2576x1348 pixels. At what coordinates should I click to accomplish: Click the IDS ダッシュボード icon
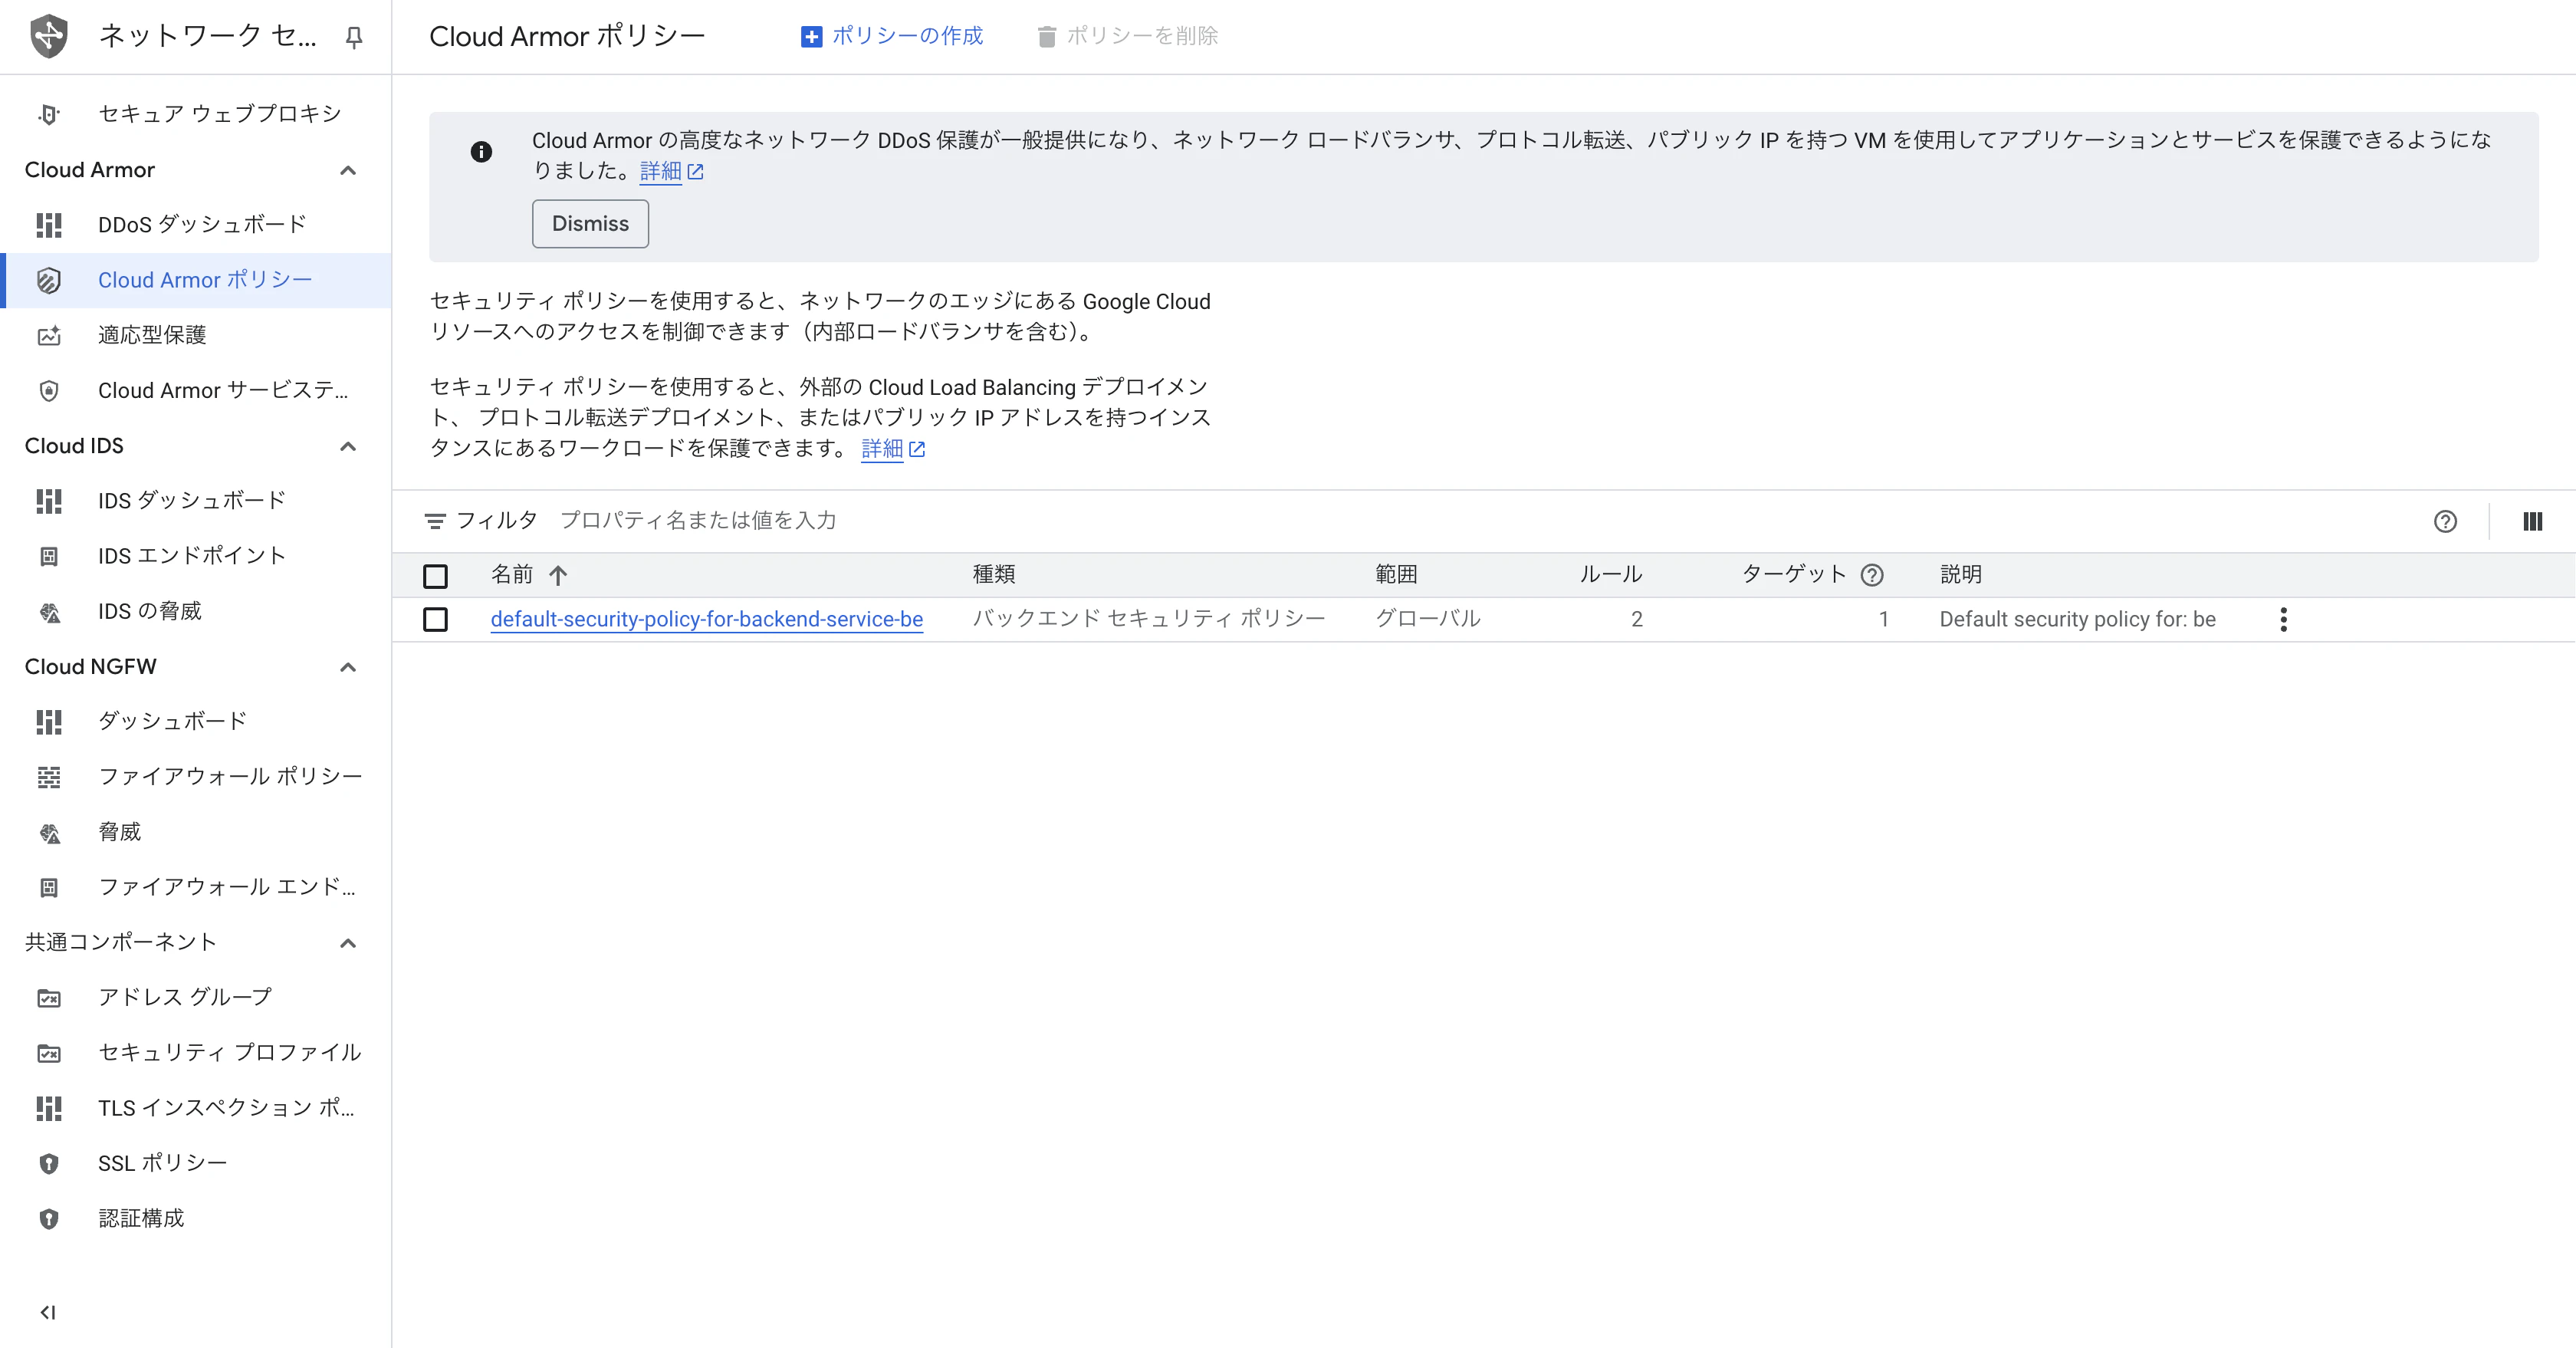point(49,500)
